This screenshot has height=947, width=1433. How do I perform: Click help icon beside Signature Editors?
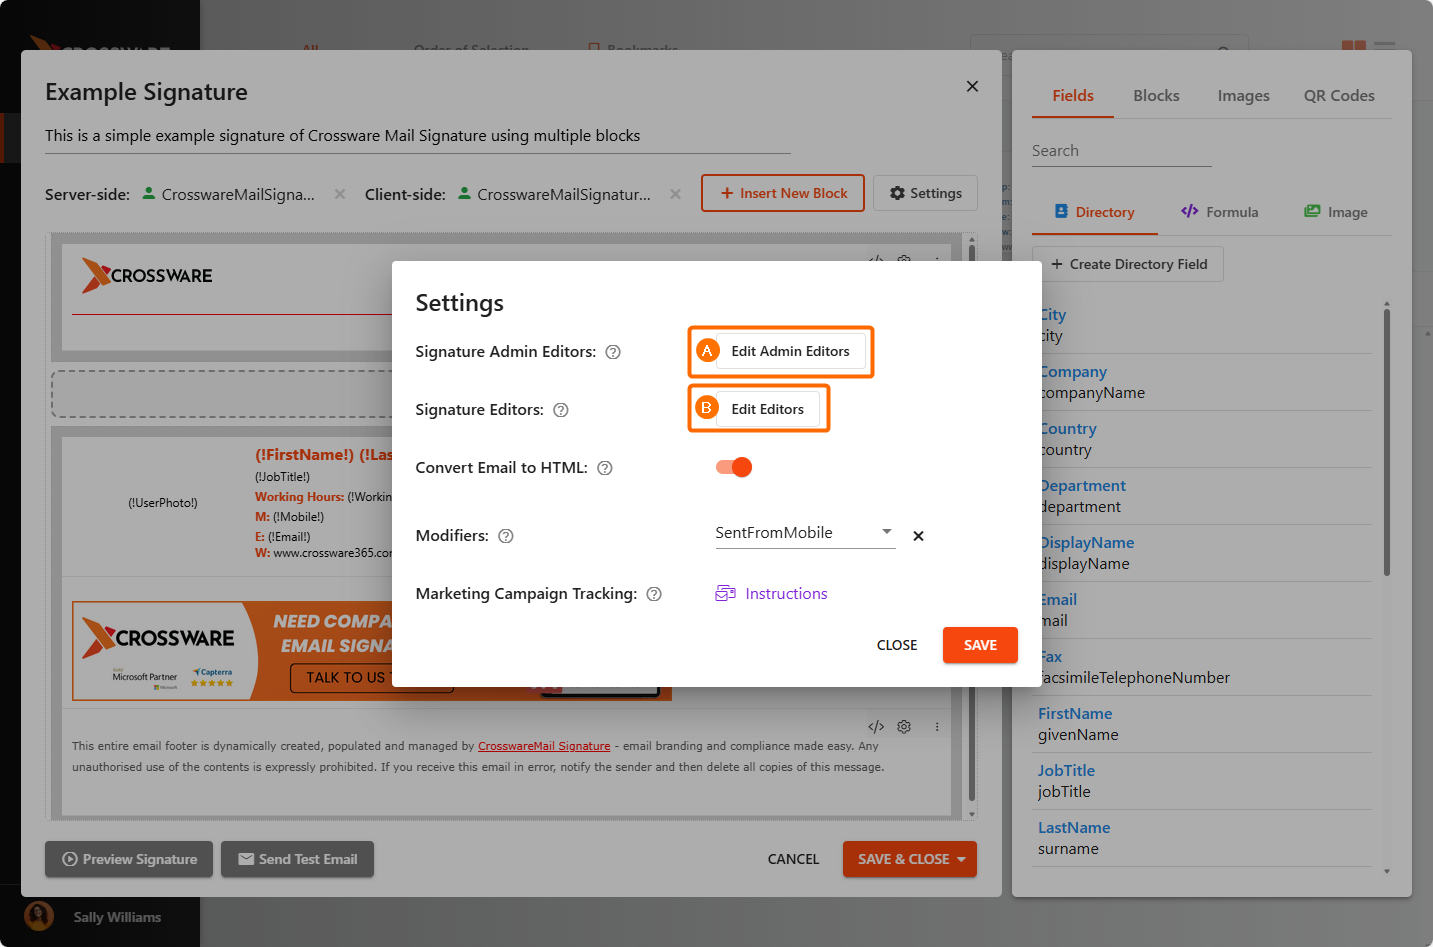click(x=561, y=410)
